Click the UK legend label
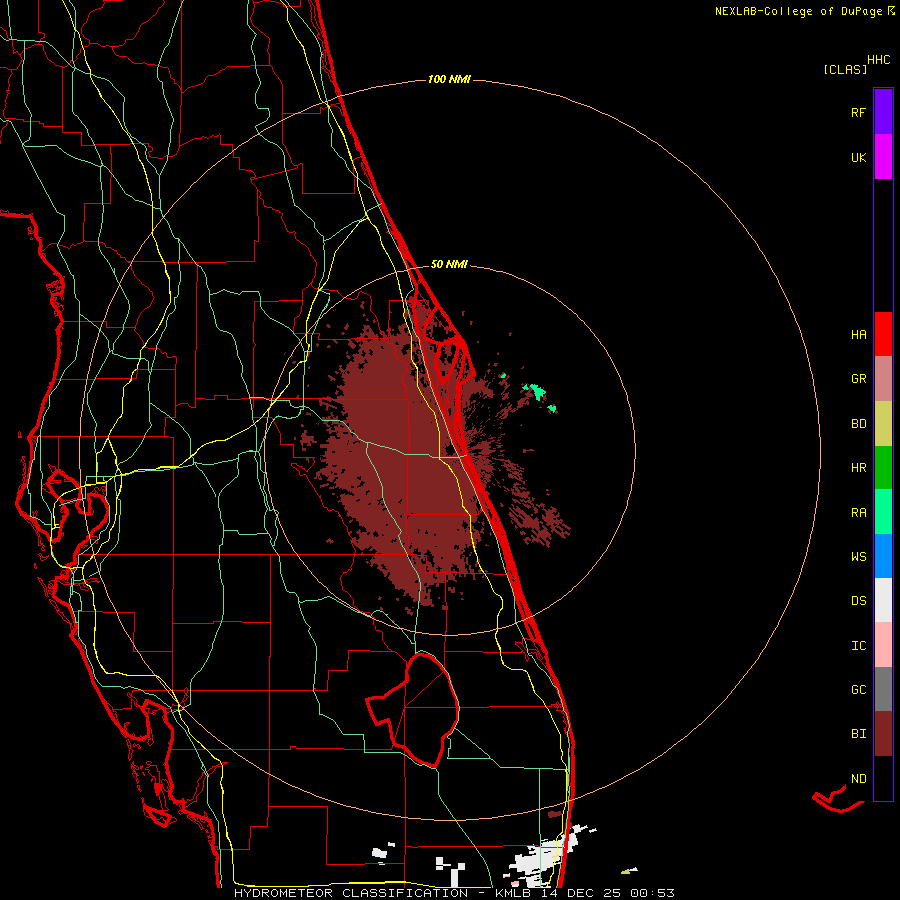900x900 pixels. [x=858, y=157]
